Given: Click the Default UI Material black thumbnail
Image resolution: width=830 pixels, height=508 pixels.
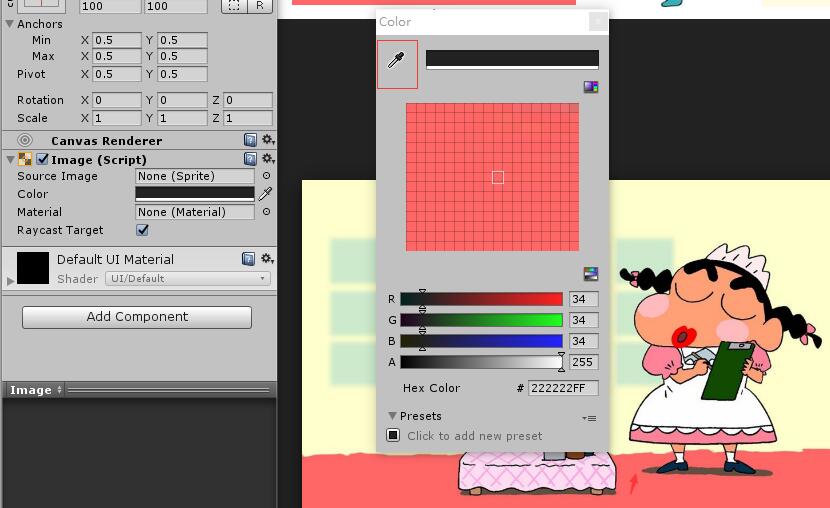Looking at the screenshot, I should (x=33, y=268).
